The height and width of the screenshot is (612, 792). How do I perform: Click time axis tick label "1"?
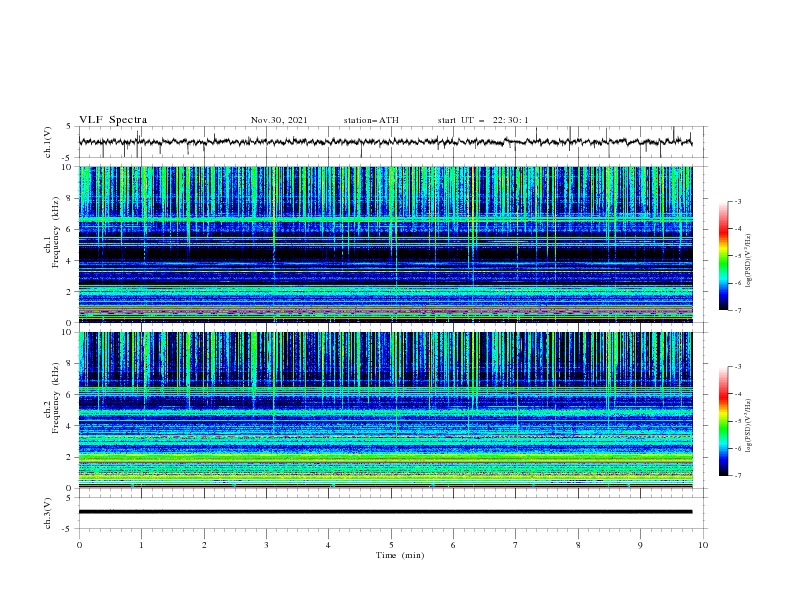click(141, 545)
